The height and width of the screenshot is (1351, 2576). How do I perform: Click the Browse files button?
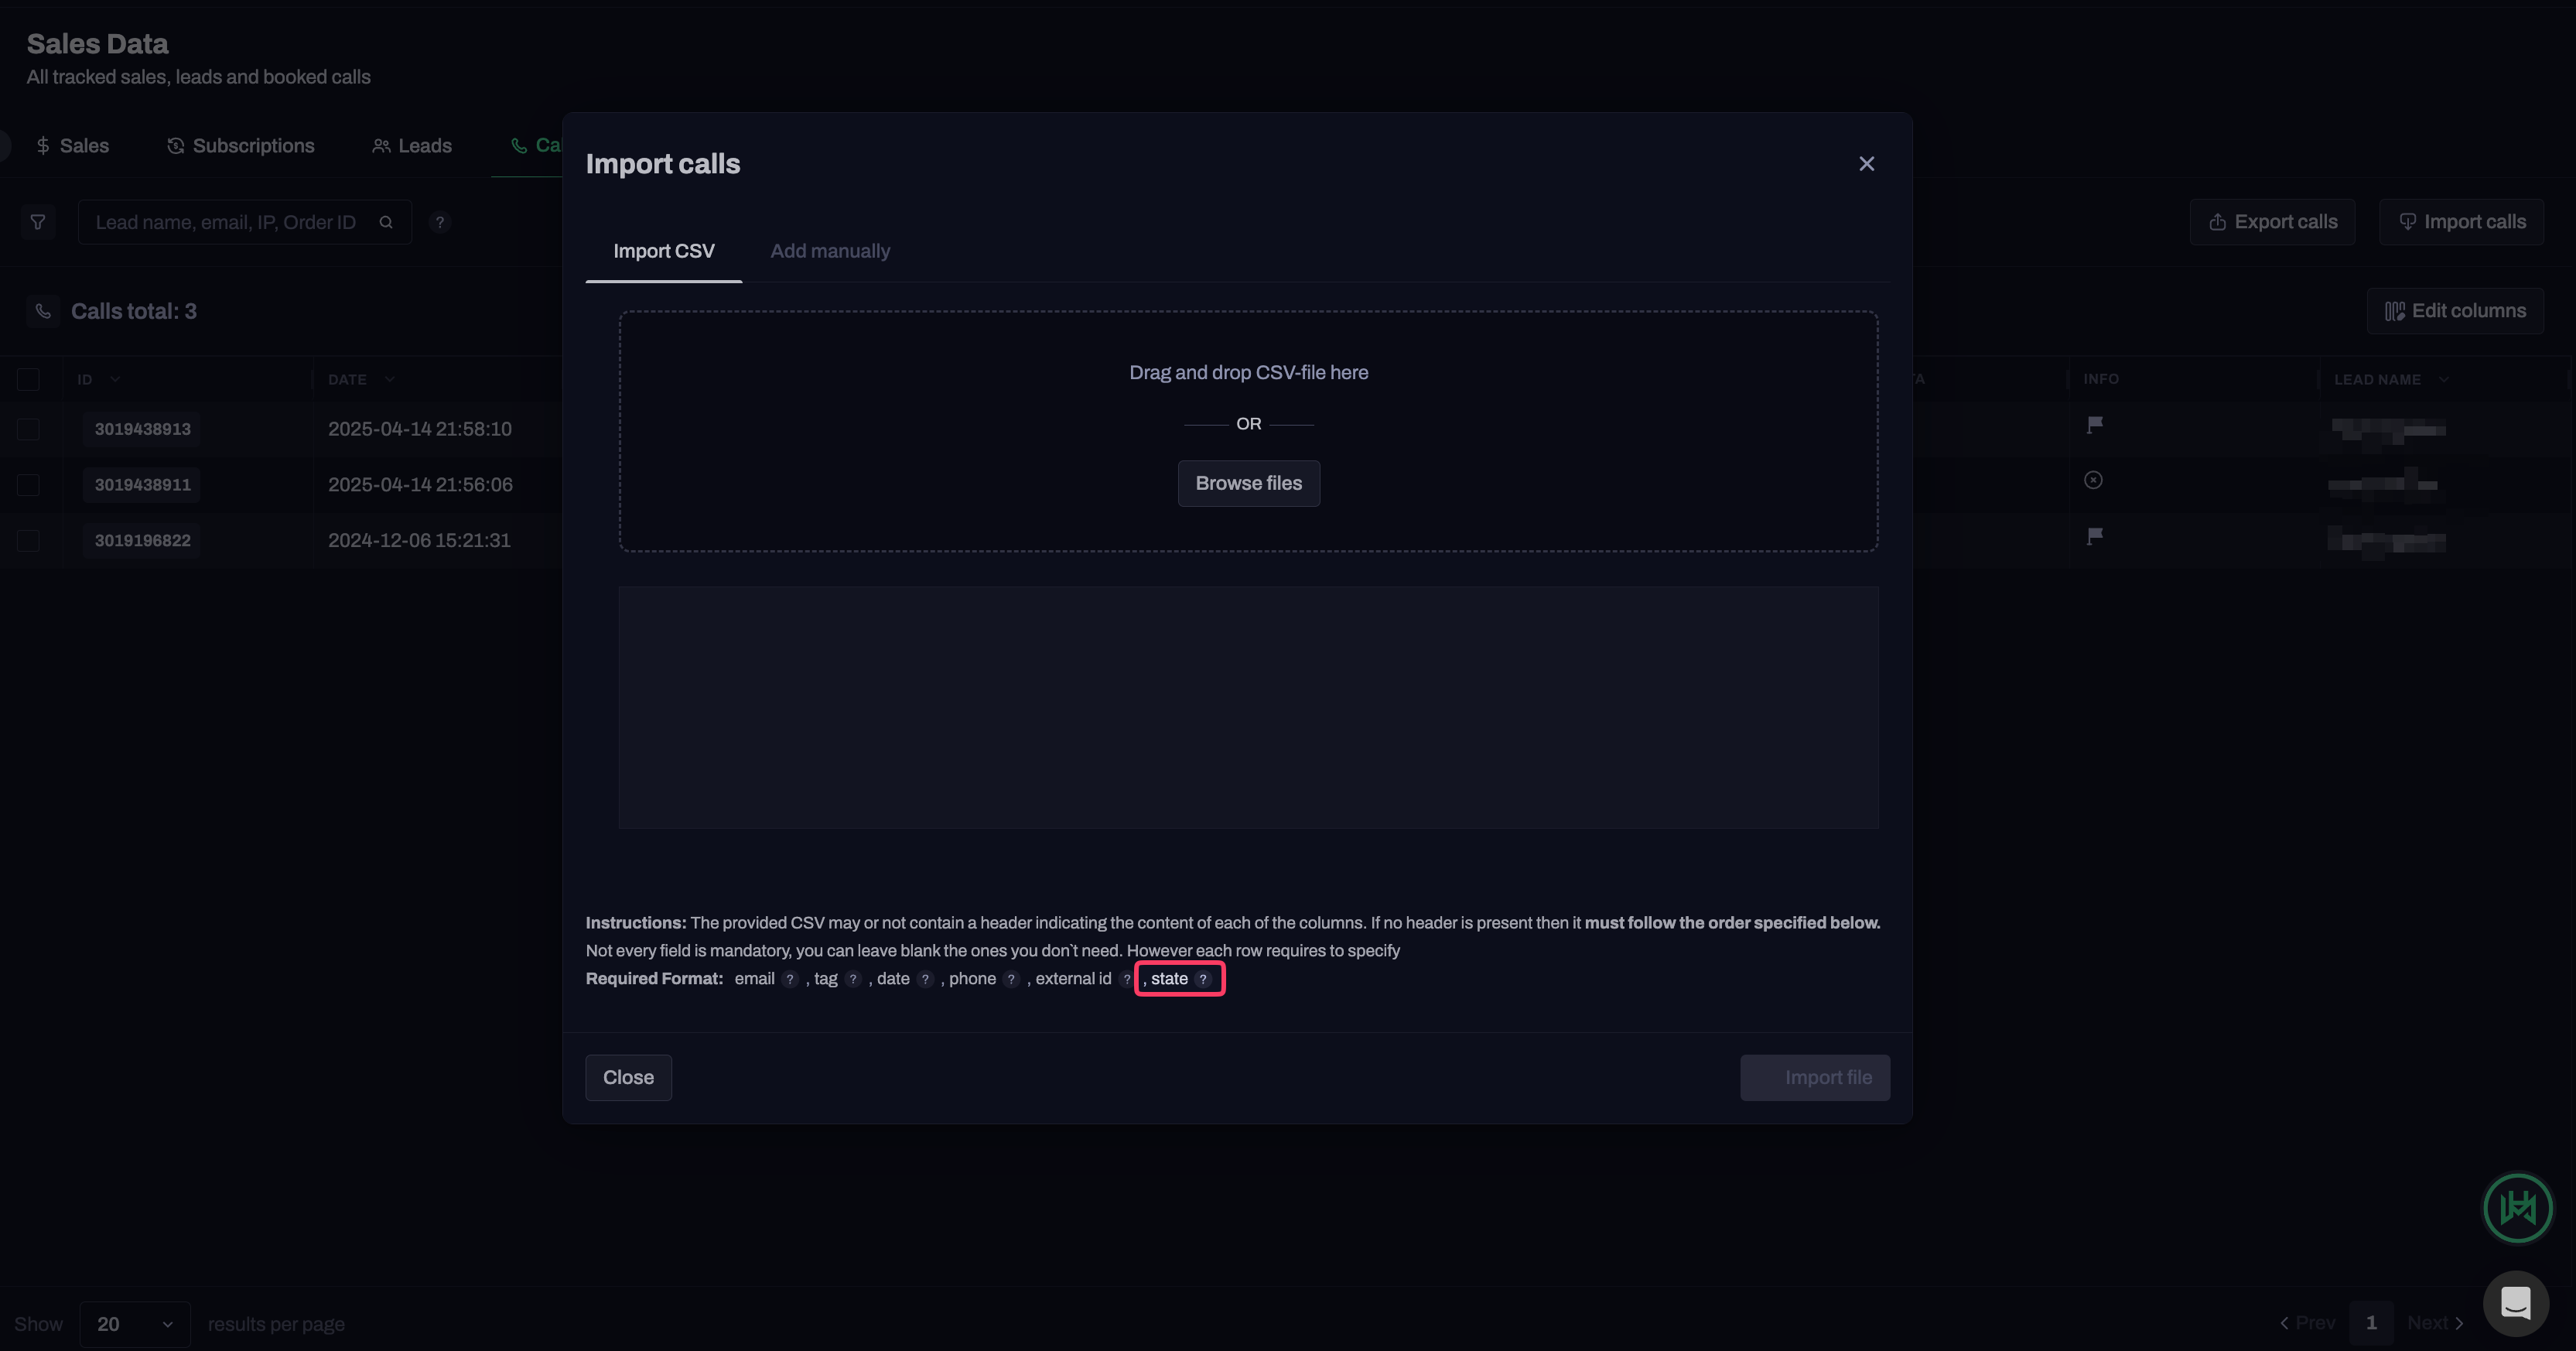coord(1248,483)
